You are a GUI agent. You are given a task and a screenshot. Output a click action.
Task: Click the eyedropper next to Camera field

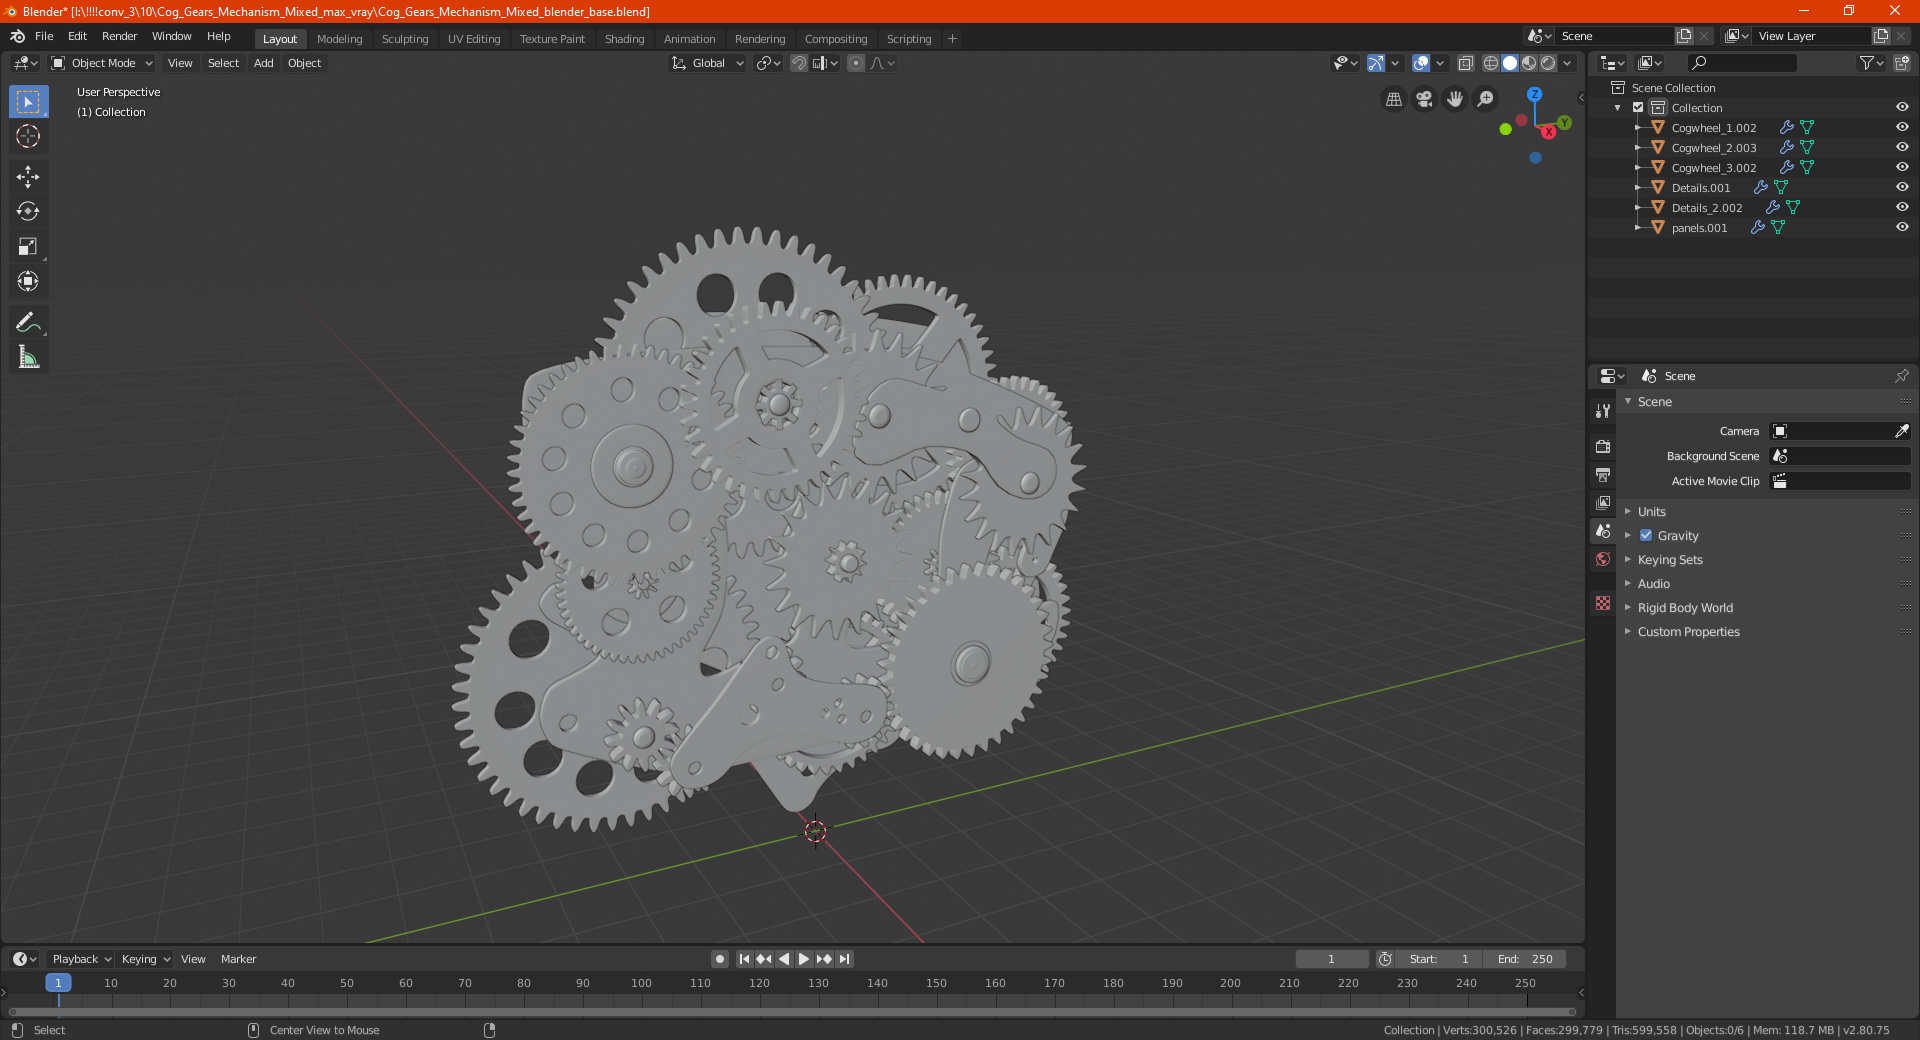point(1901,431)
